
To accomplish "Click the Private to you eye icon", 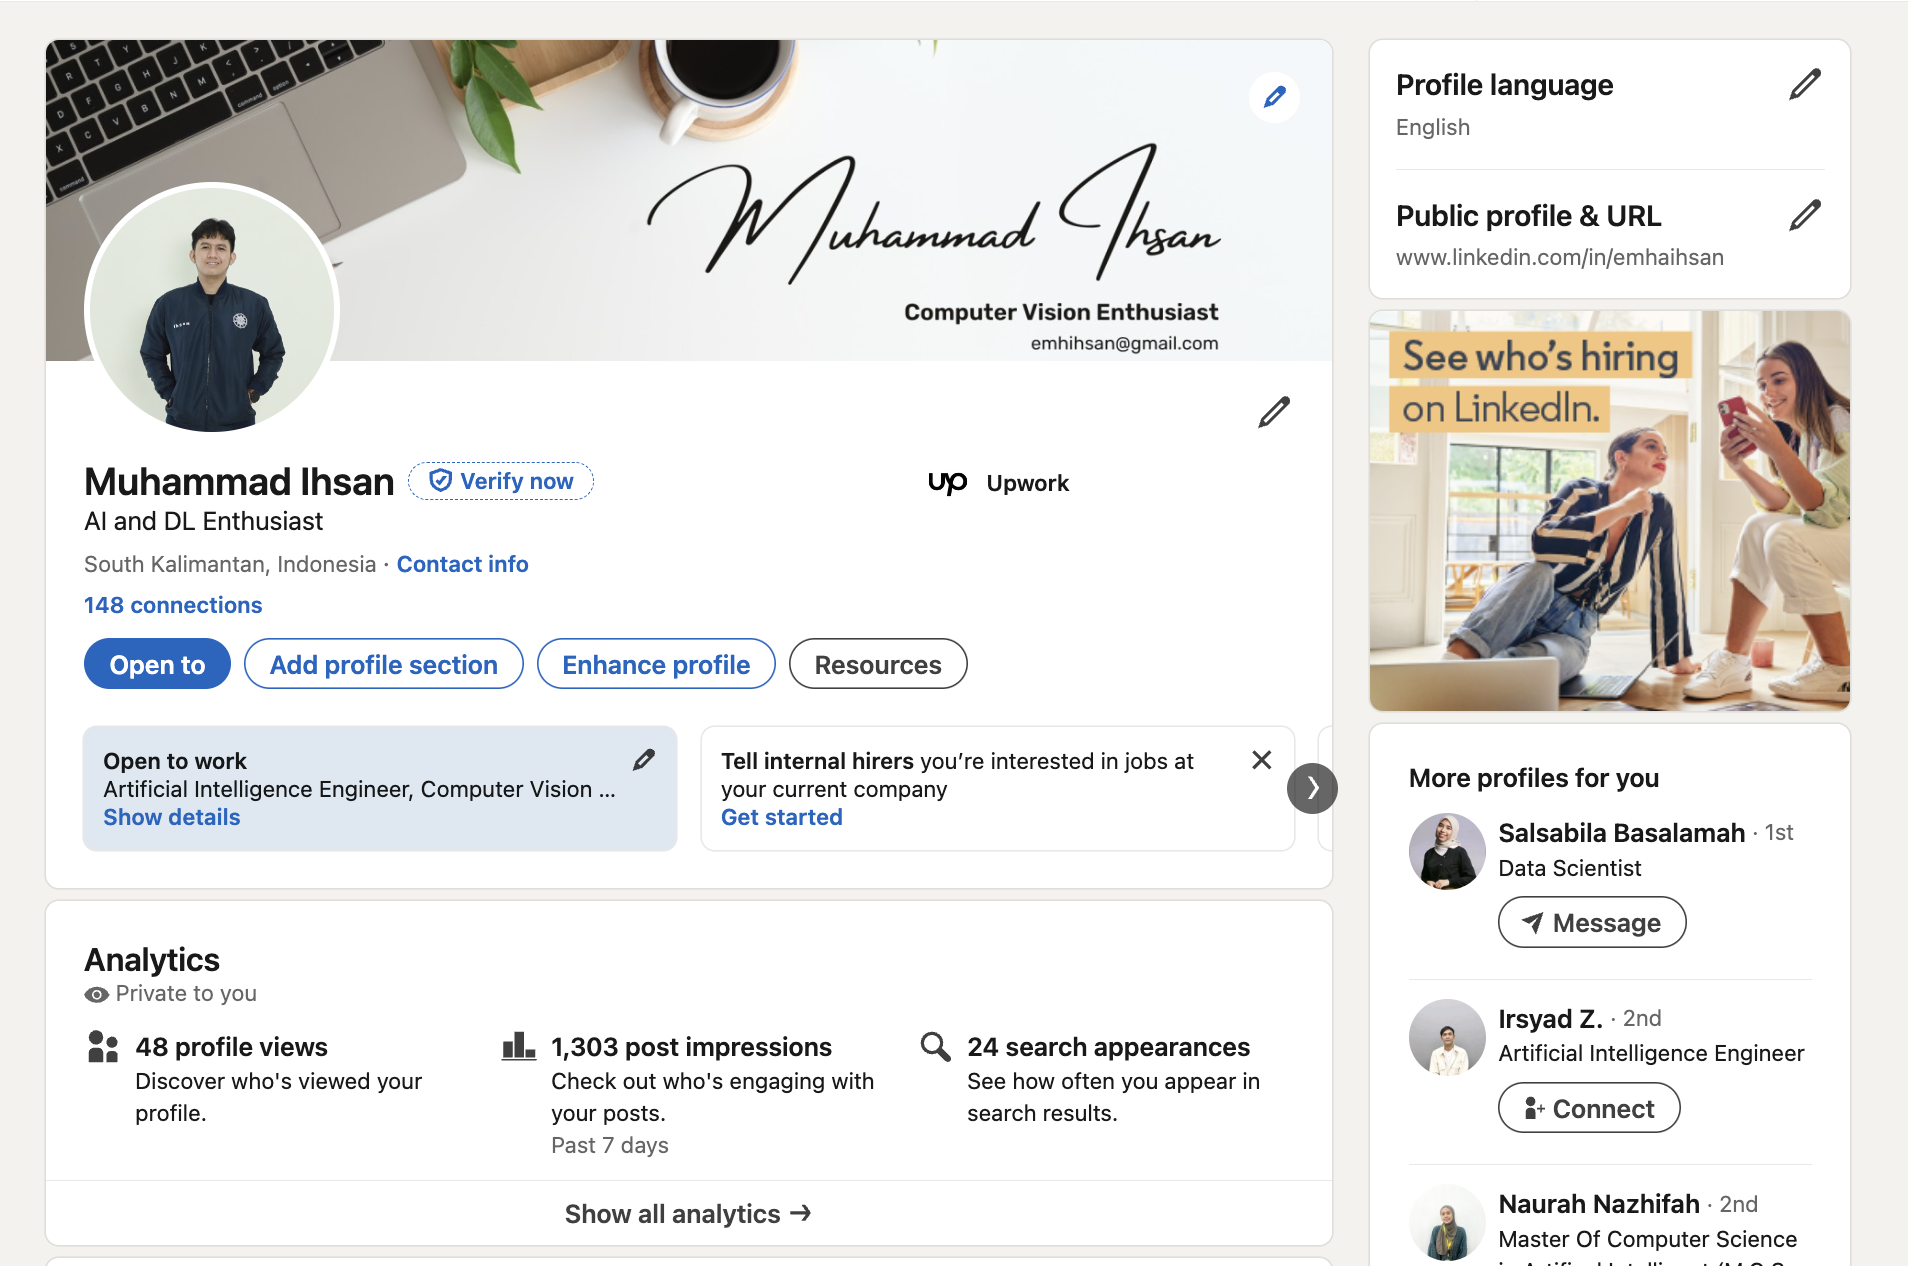I will coord(97,994).
